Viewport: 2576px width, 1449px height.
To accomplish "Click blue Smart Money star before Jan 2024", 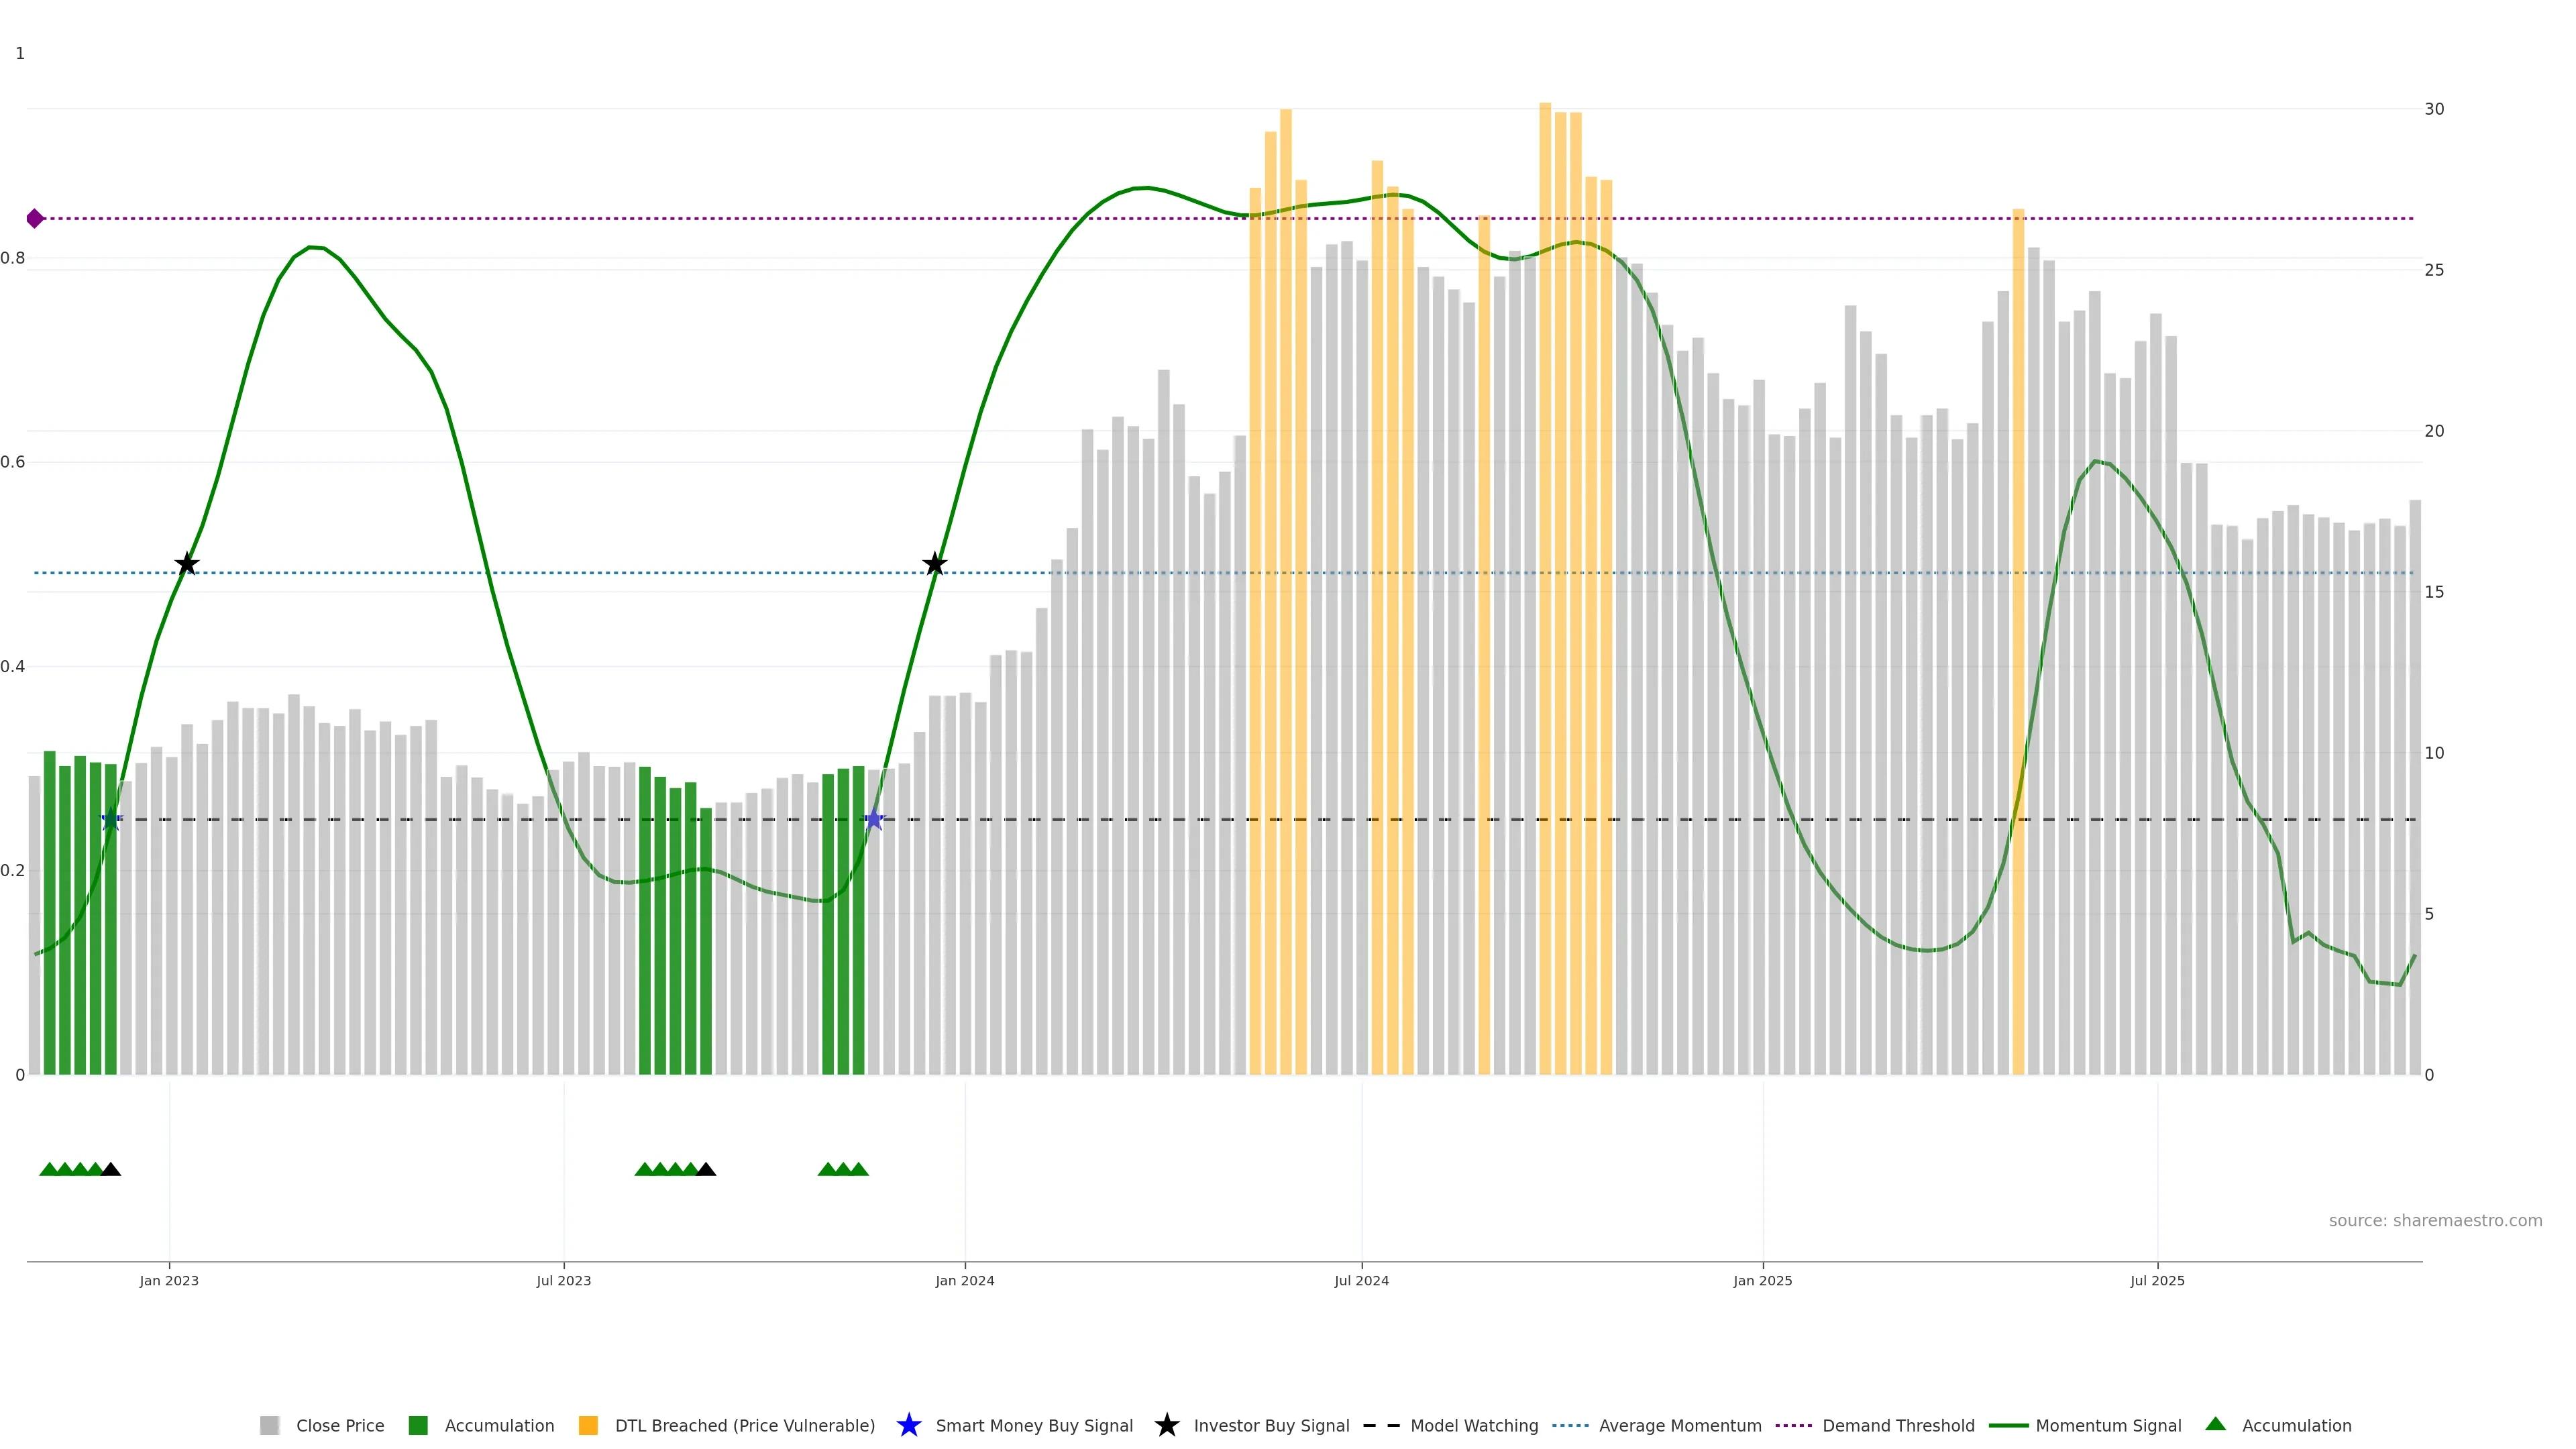I will 874,820.
